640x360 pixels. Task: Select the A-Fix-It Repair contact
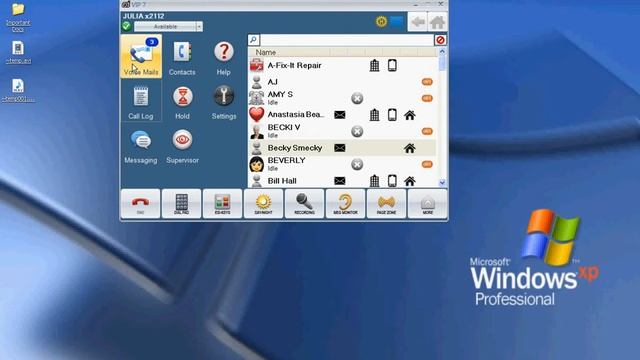pos(342,65)
